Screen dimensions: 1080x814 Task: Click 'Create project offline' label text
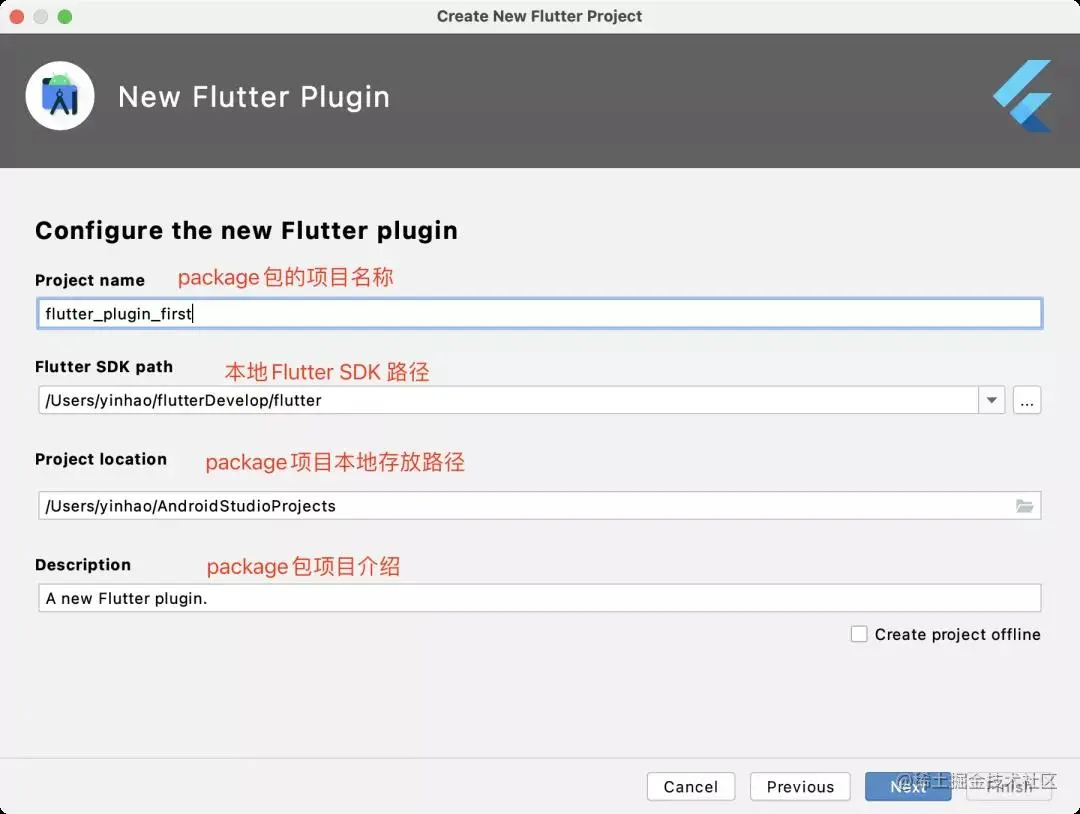(x=957, y=634)
